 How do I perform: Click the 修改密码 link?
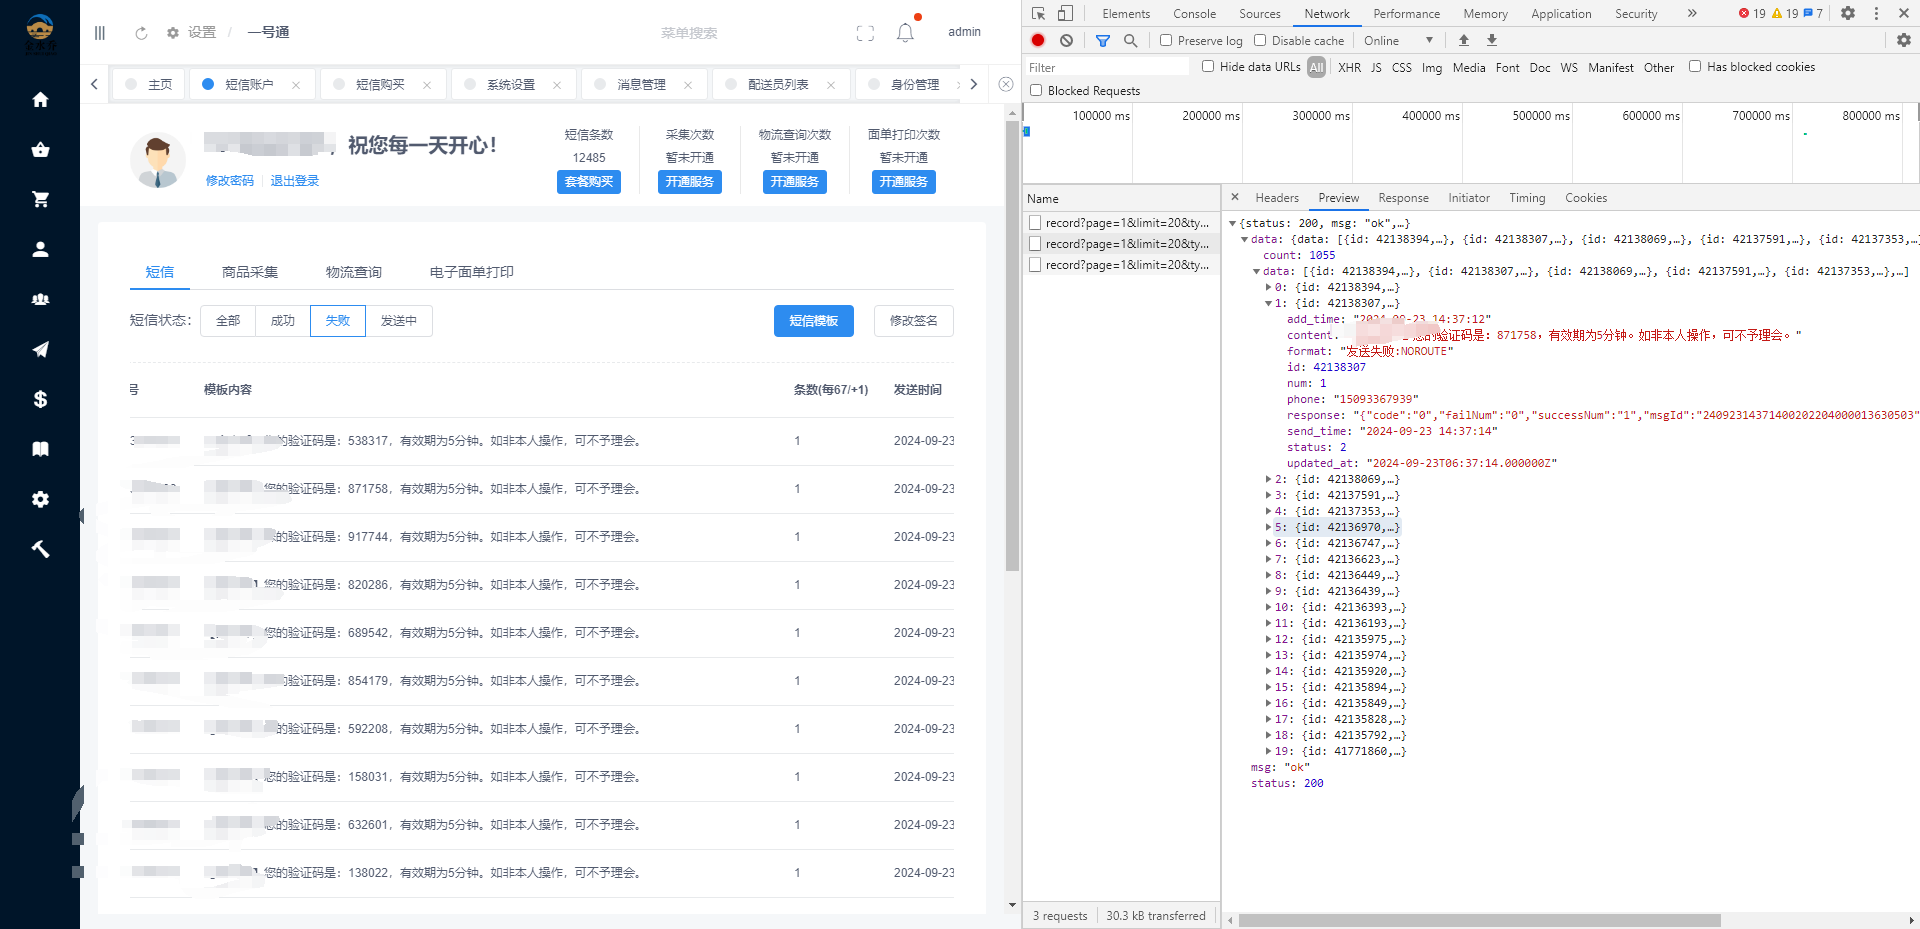click(x=230, y=181)
